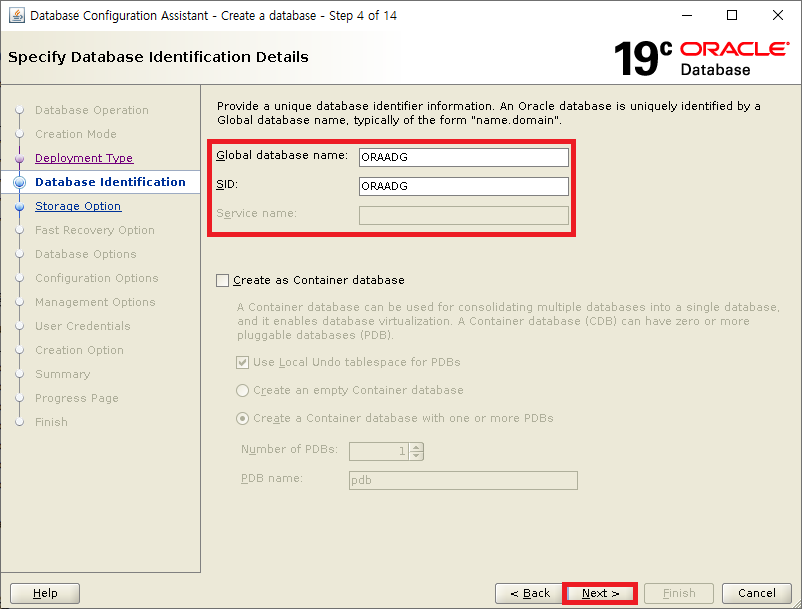This screenshot has height=609, width=802.
Task: Click the Database Identification step bullet
Action: point(19,183)
